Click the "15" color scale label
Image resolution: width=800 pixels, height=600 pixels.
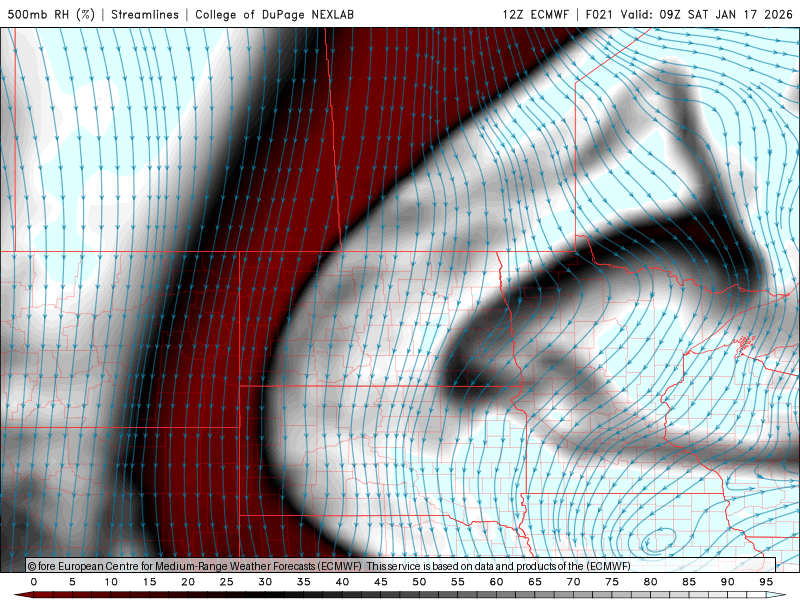tap(149, 582)
